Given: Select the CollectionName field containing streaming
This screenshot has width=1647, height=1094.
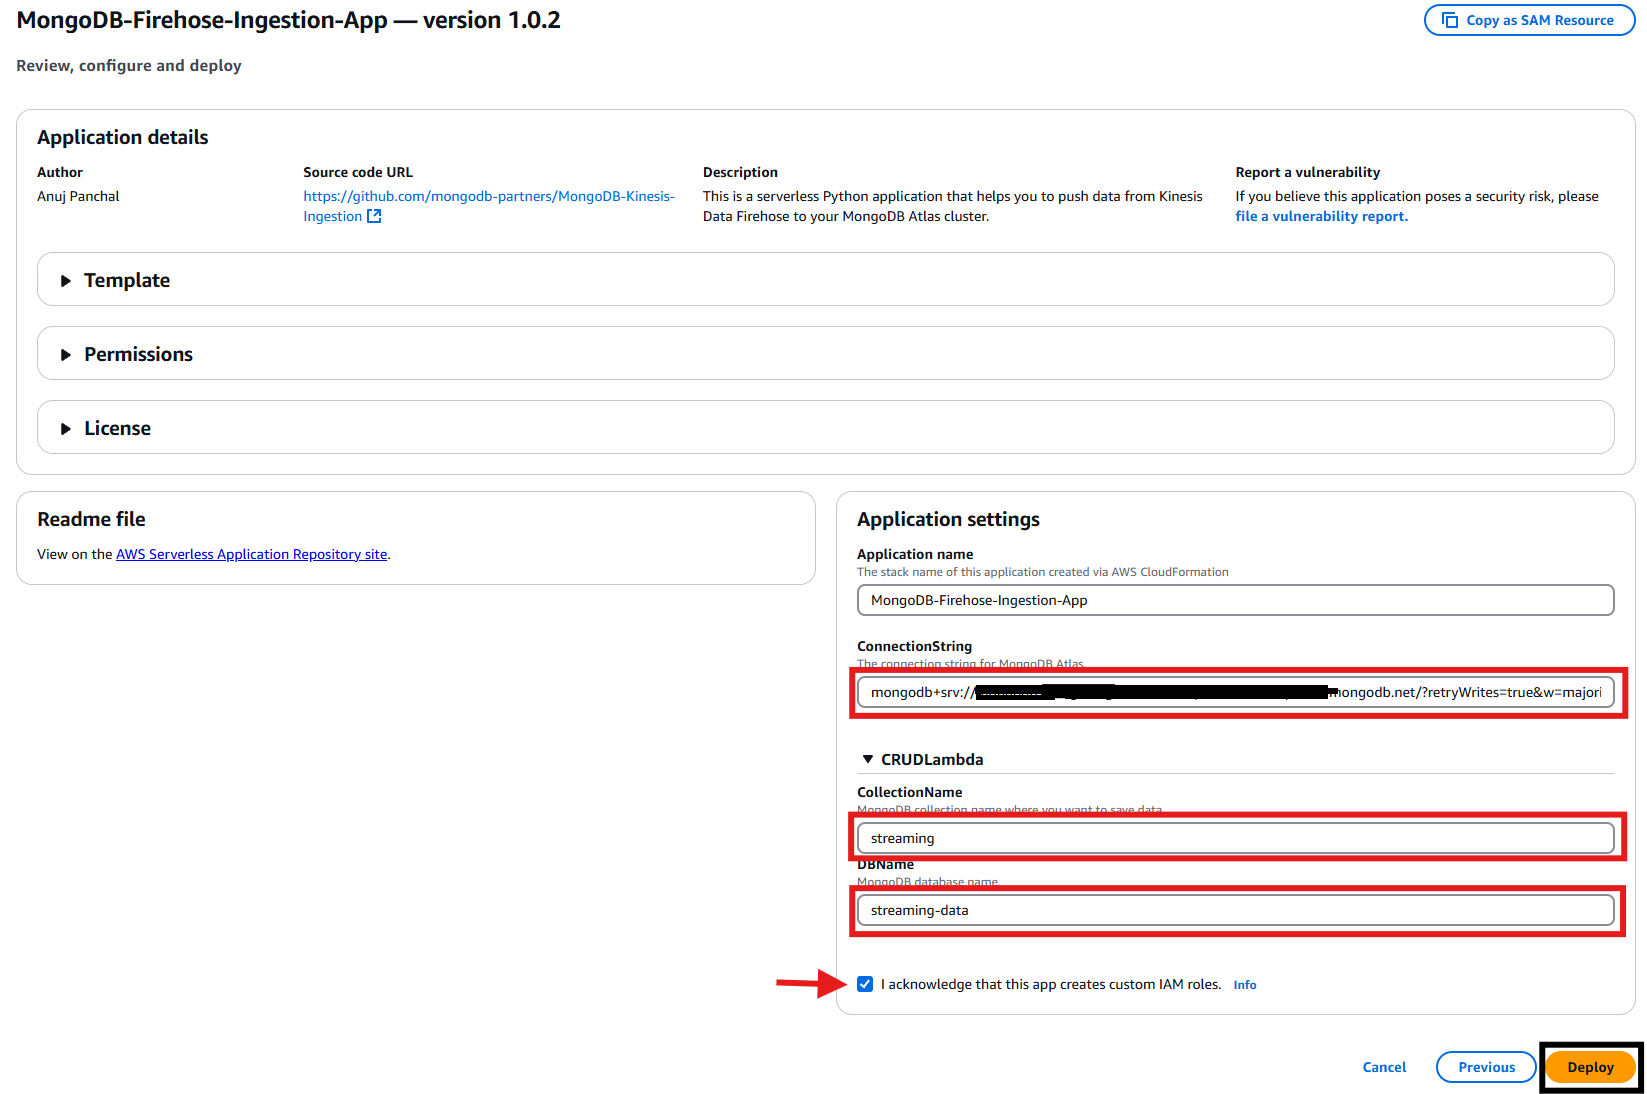Looking at the screenshot, I should [x=1235, y=838].
